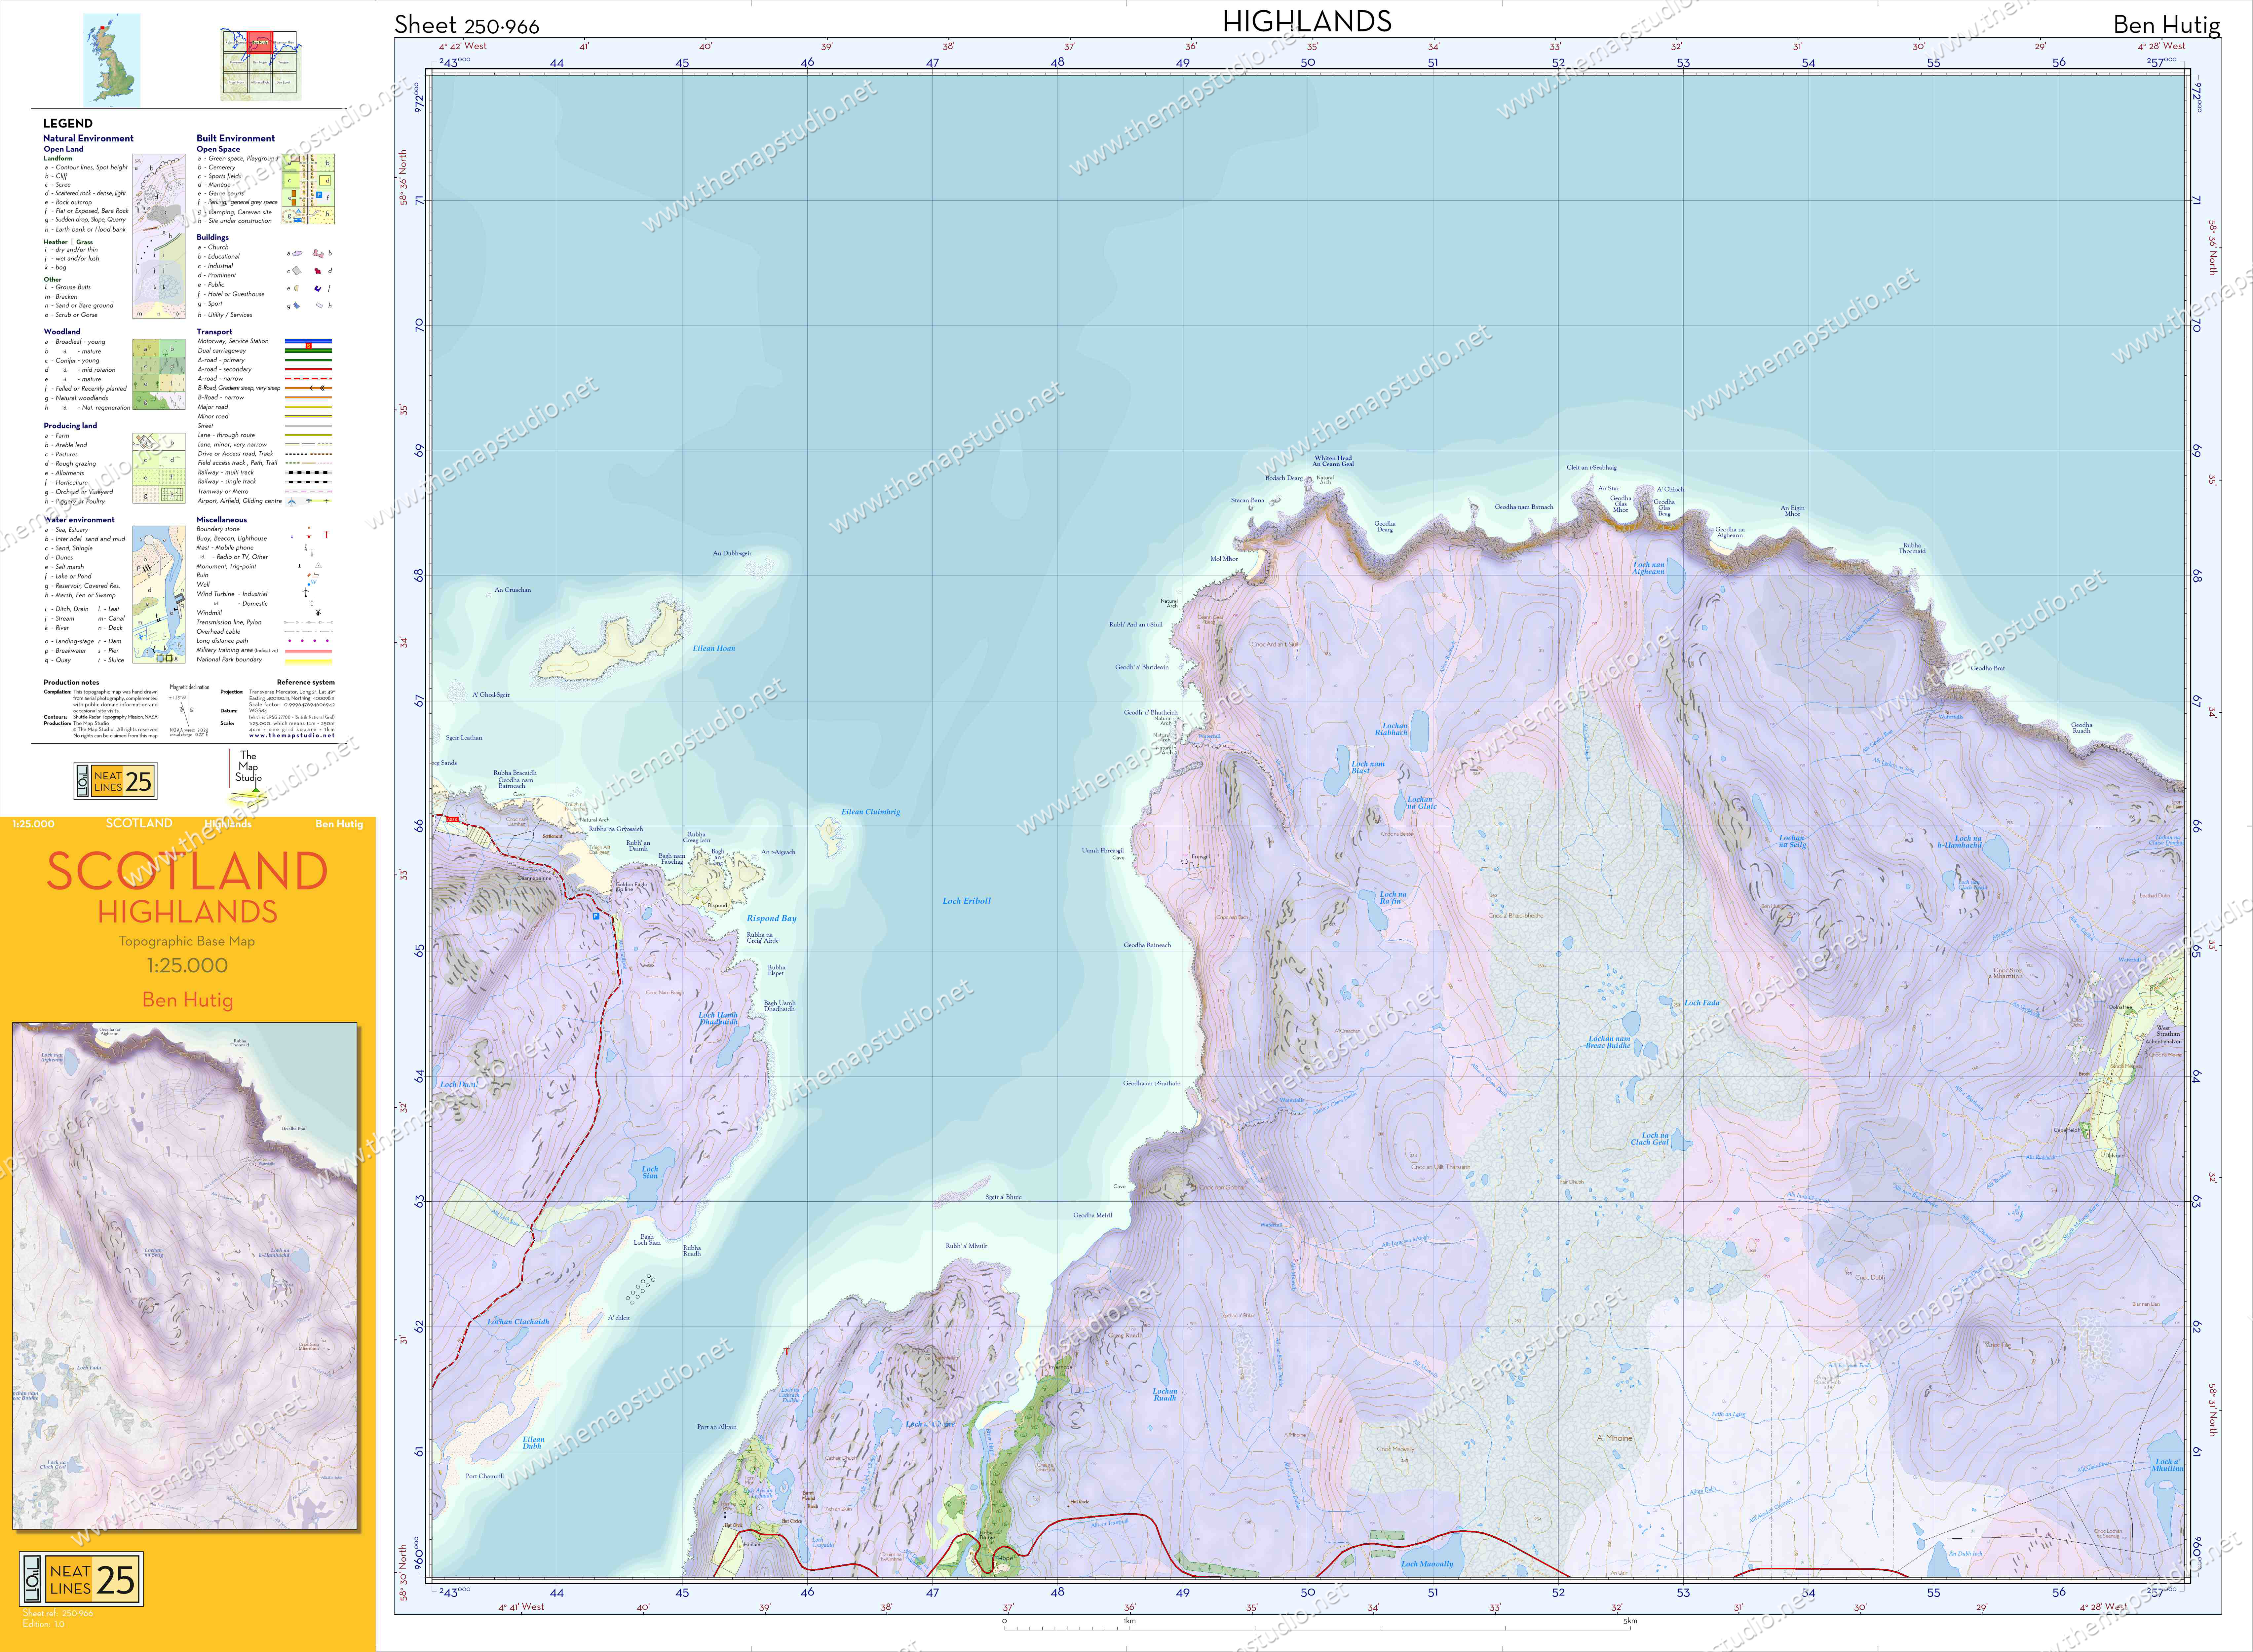The width and height of the screenshot is (2253, 1652).
Task: Click the 'Whiten Head' label on the coast
Action: click(x=1333, y=458)
